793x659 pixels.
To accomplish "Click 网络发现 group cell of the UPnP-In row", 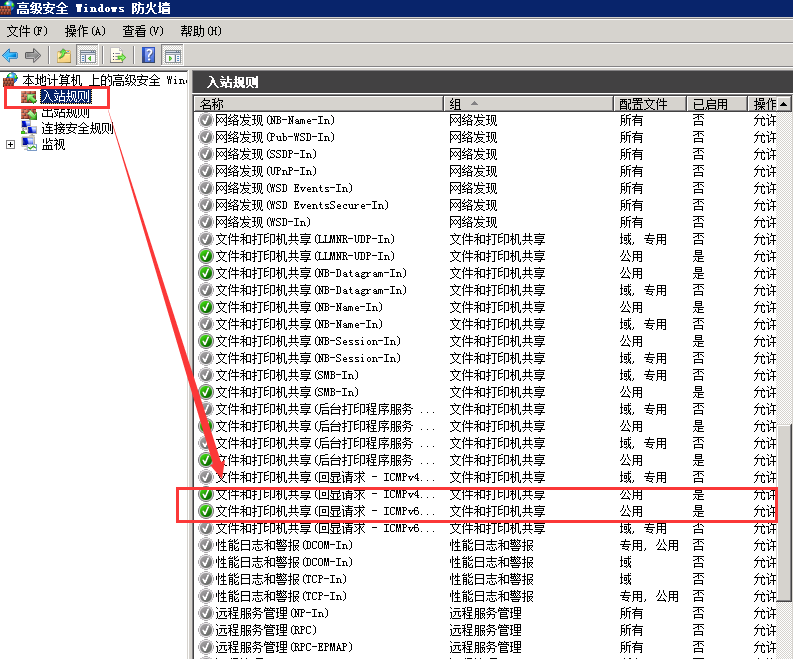I will pyautogui.click(x=473, y=171).
